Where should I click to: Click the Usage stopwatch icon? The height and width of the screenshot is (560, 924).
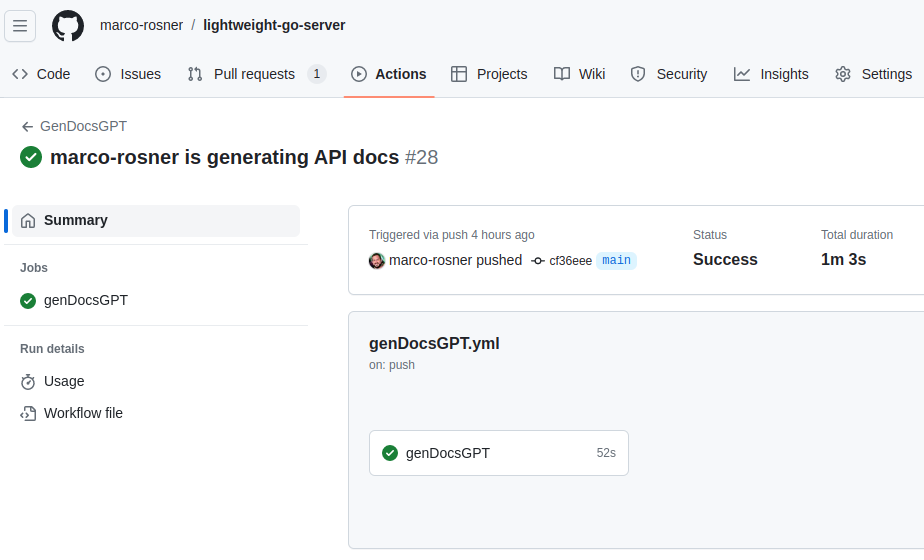click(28, 382)
